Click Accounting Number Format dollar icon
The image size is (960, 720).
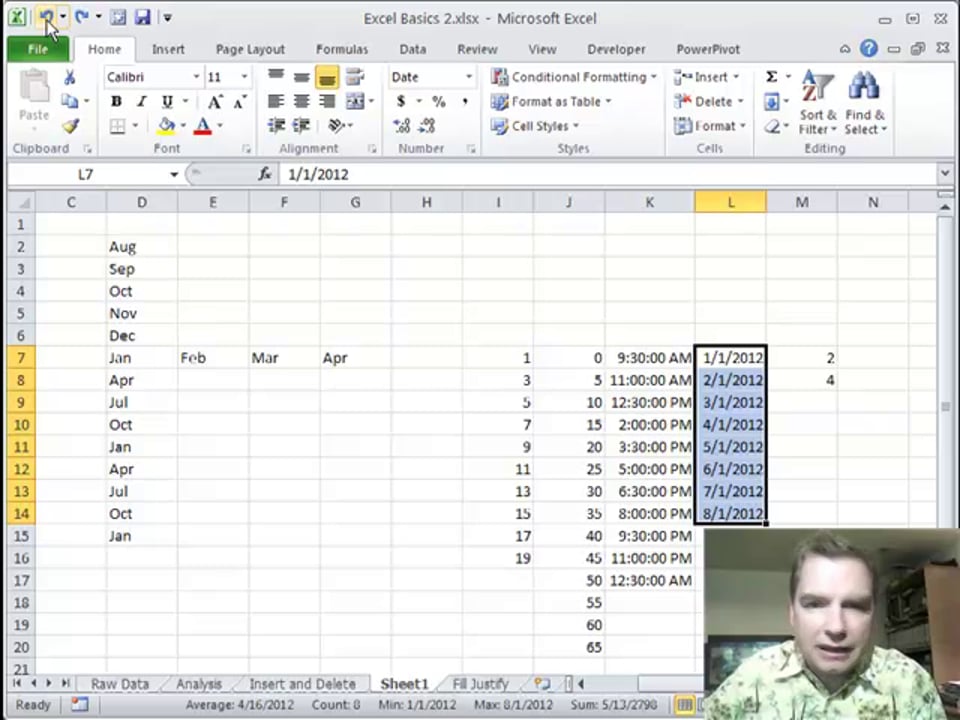tap(400, 101)
